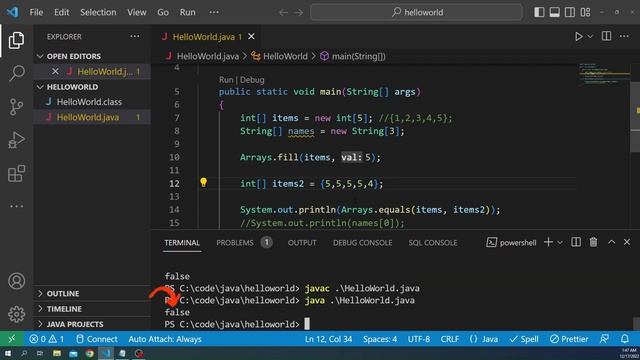Viewport: 640px width, 360px height.
Task: Switch to the Terminal panel tab
Action: pos(182,243)
